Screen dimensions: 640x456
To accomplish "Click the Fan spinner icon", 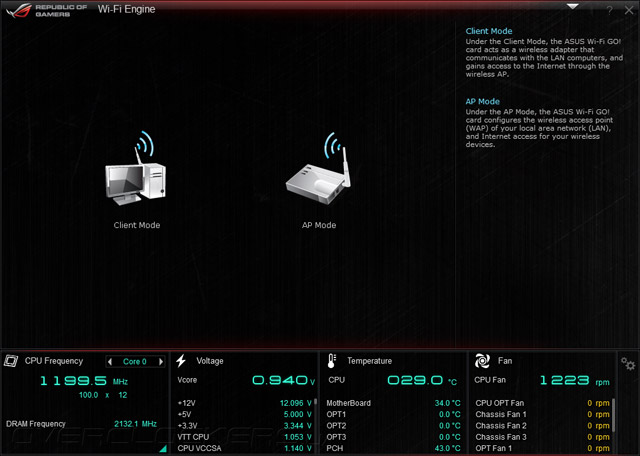I will coord(482,361).
